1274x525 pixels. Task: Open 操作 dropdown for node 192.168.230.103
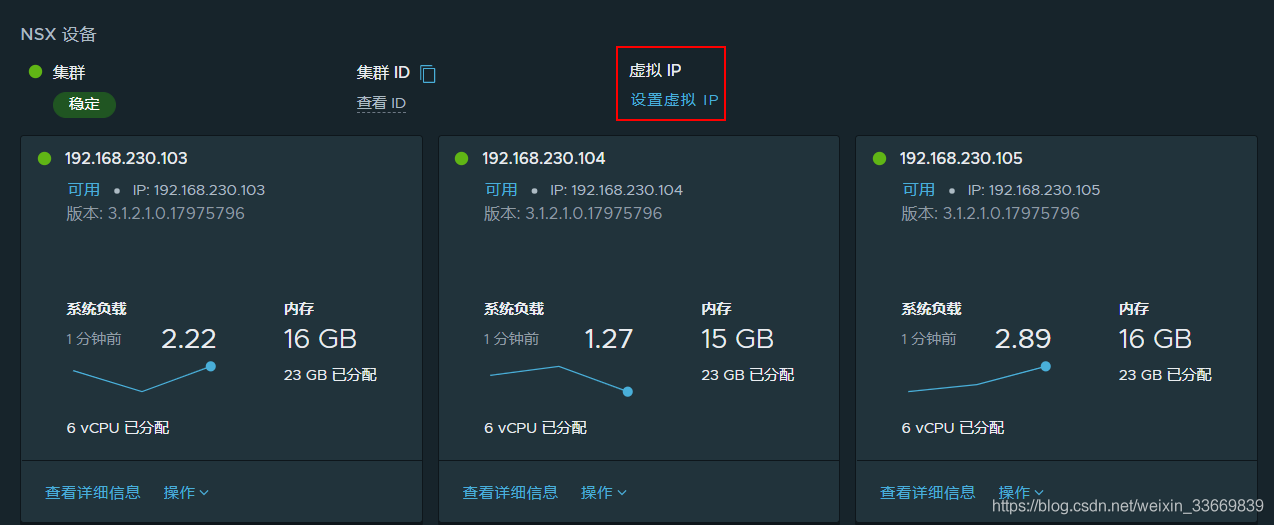(x=186, y=492)
